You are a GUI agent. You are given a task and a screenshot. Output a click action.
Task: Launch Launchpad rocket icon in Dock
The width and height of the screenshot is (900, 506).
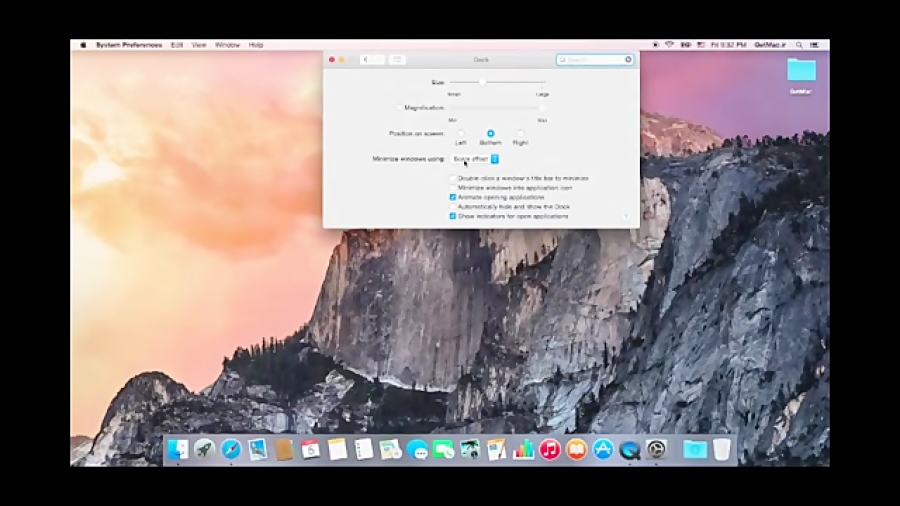point(204,449)
